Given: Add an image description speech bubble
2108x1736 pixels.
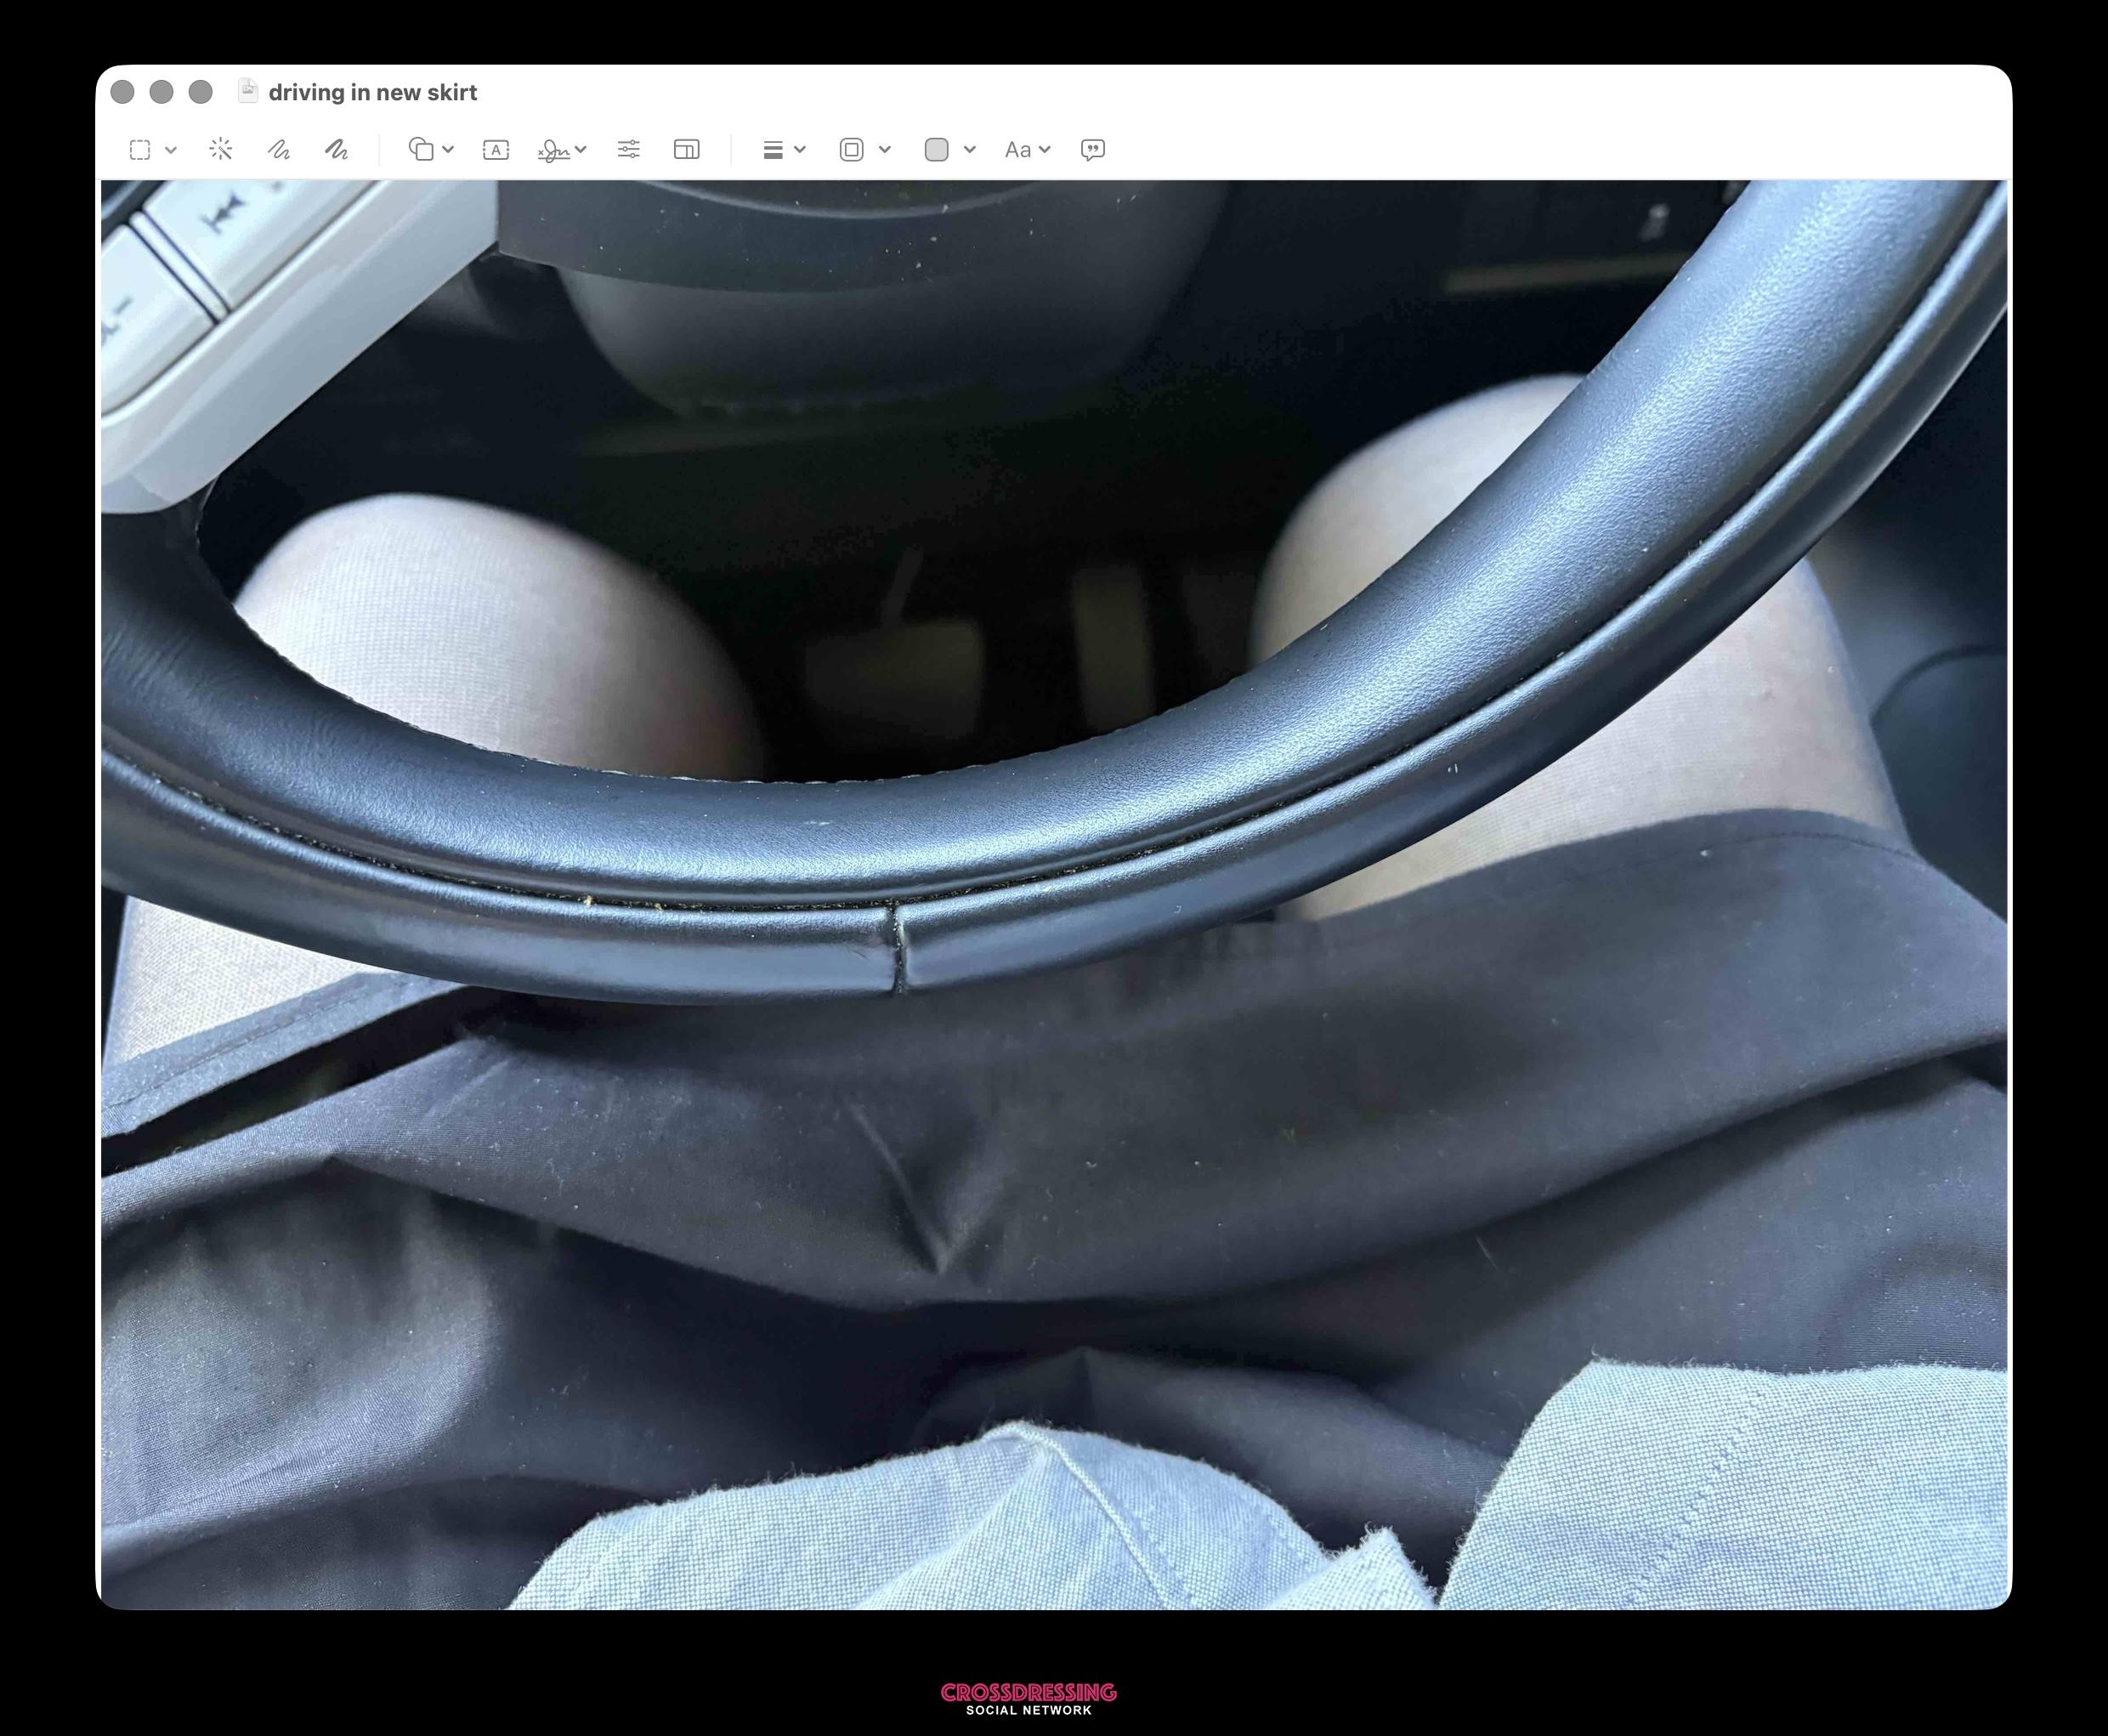Looking at the screenshot, I should 1093,150.
